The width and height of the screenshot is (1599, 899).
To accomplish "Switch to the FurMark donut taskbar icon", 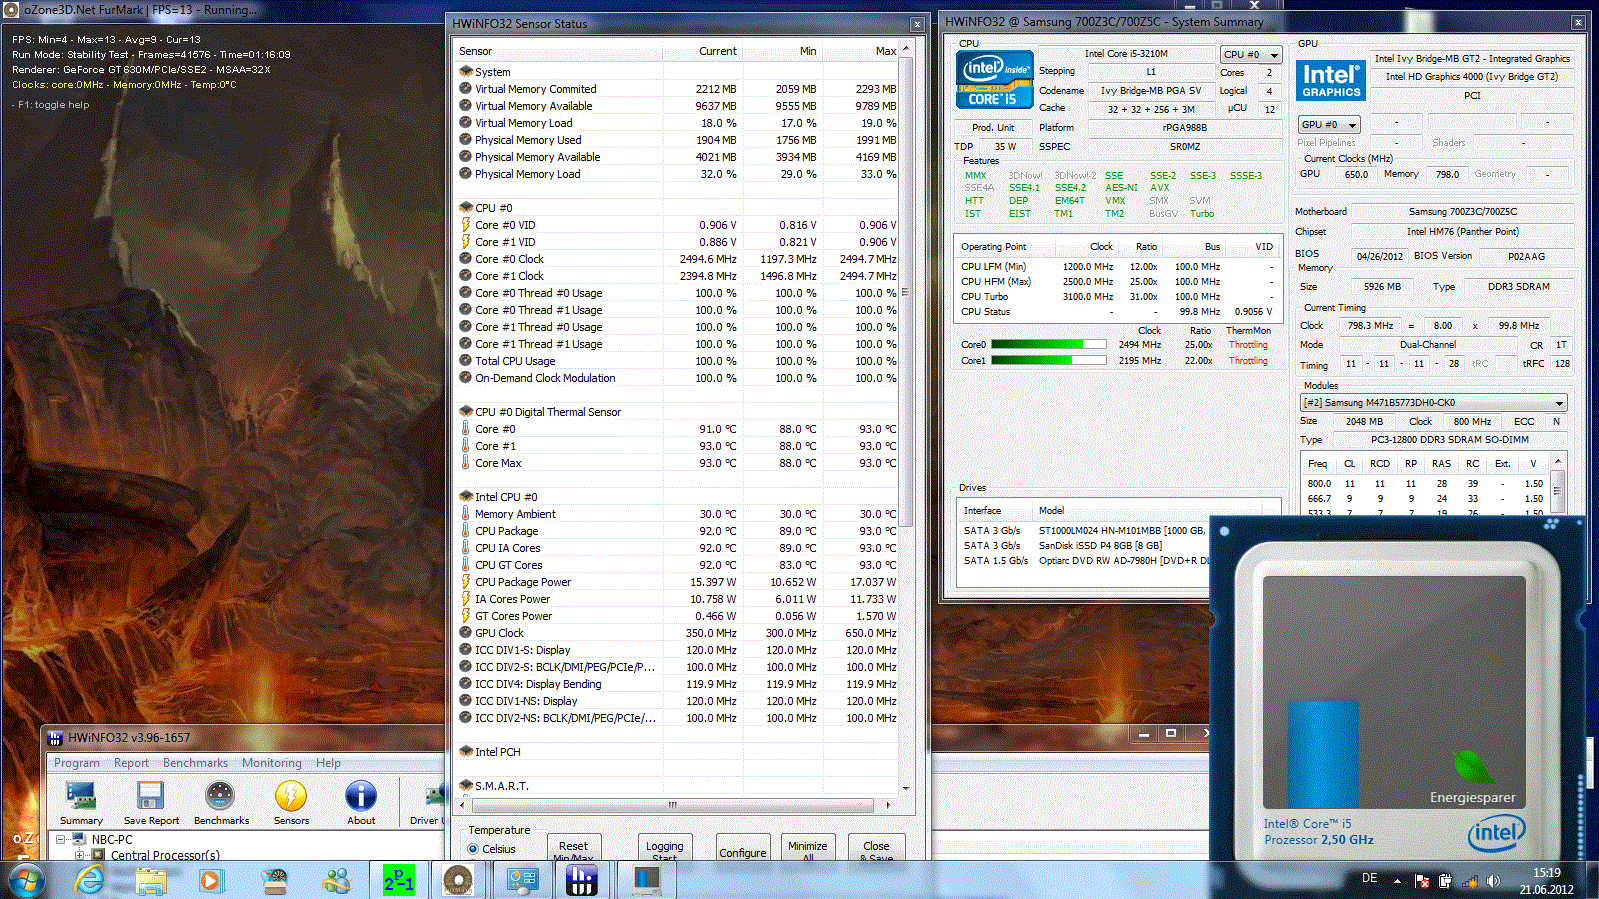I will click(x=458, y=881).
